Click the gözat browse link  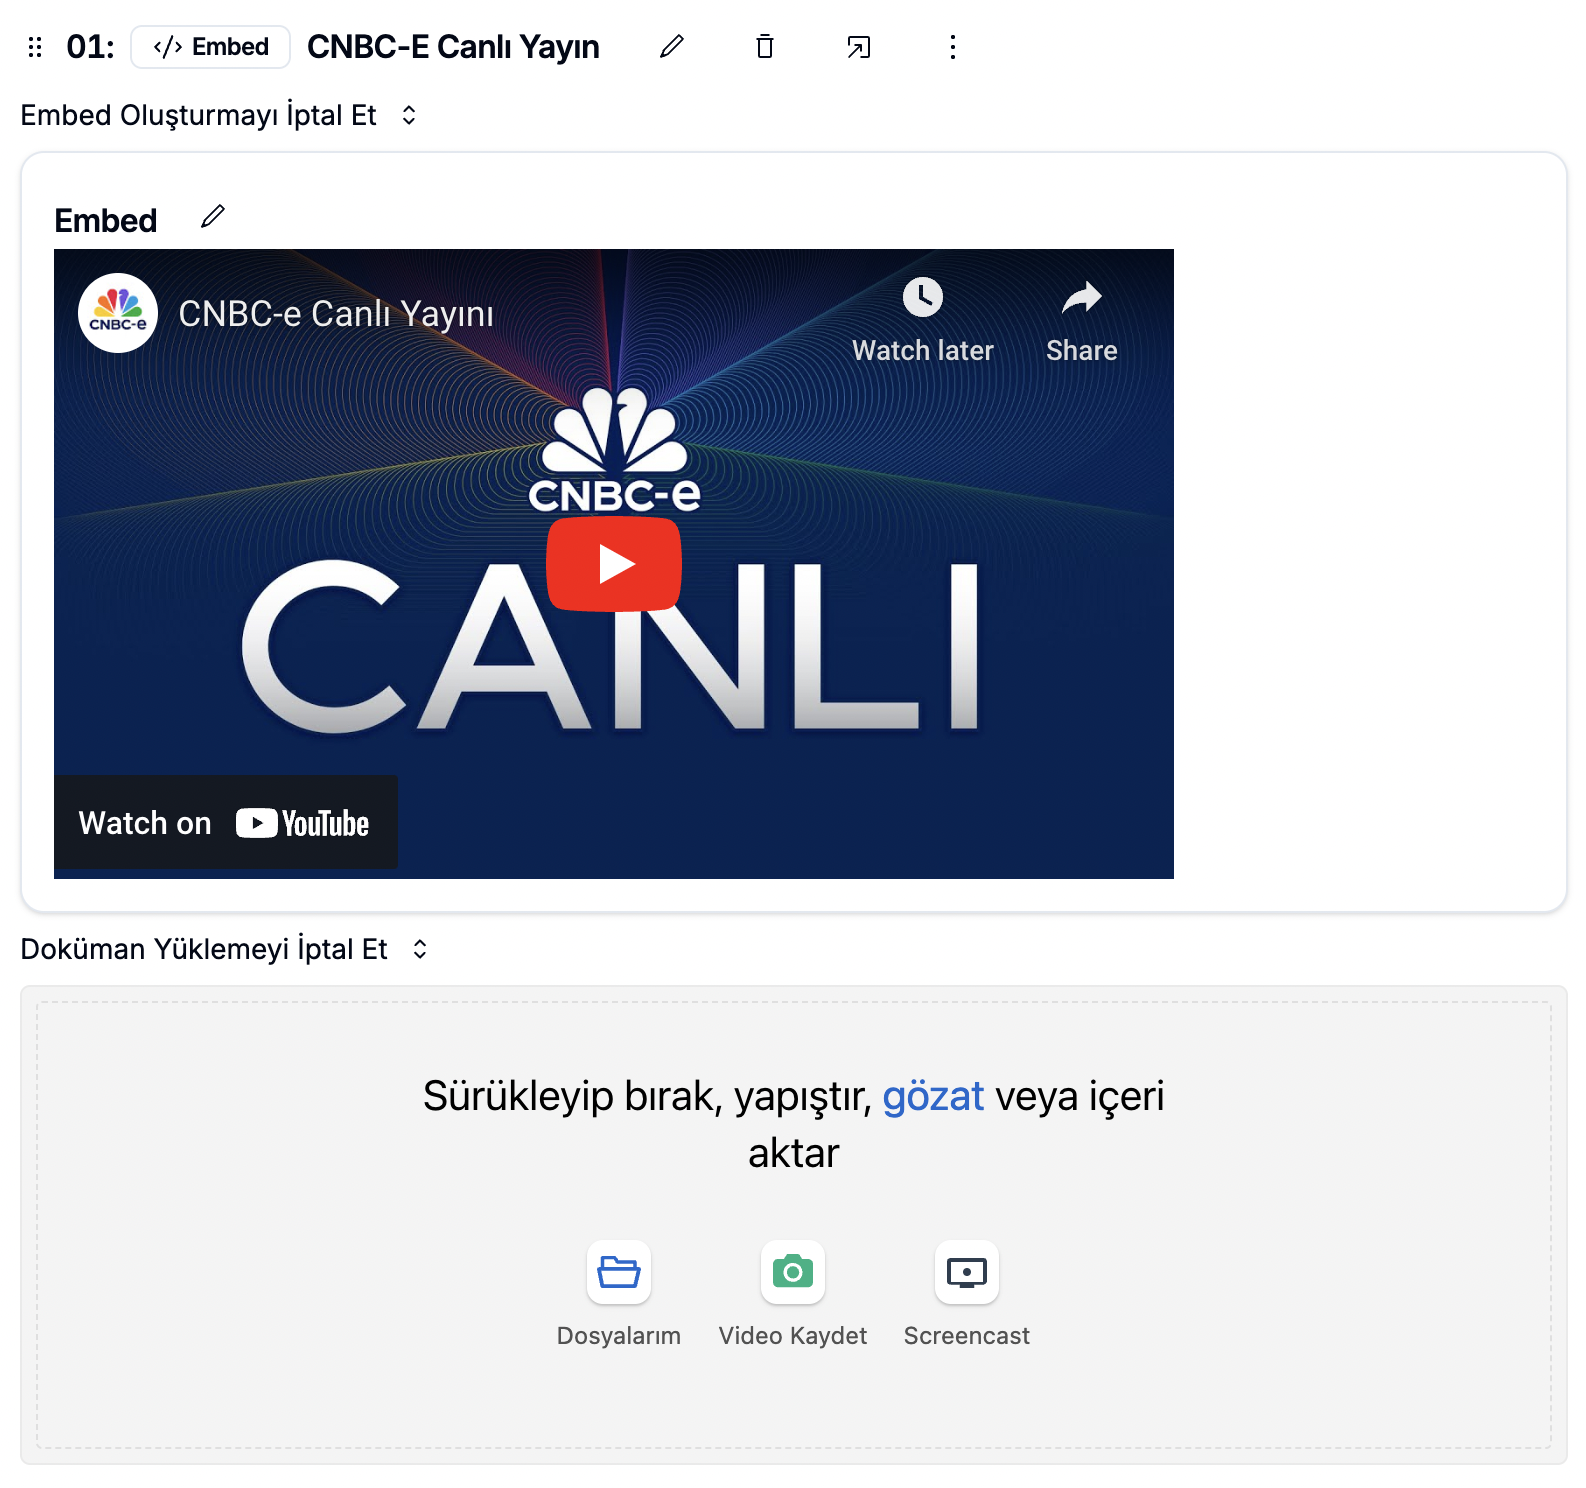(933, 1096)
